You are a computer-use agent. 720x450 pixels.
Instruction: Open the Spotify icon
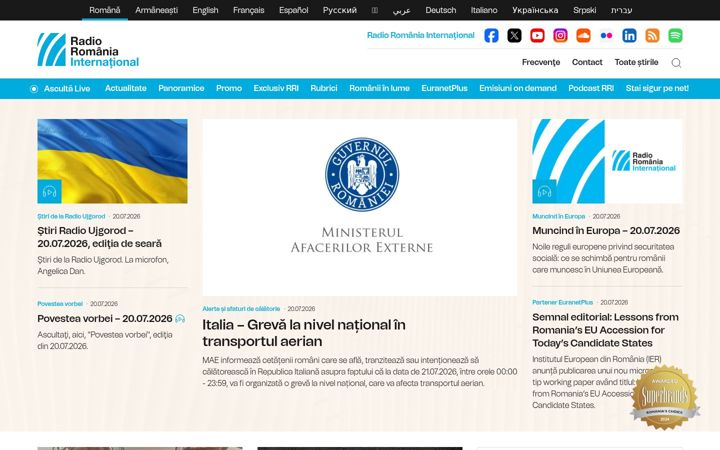pyautogui.click(x=675, y=35)
